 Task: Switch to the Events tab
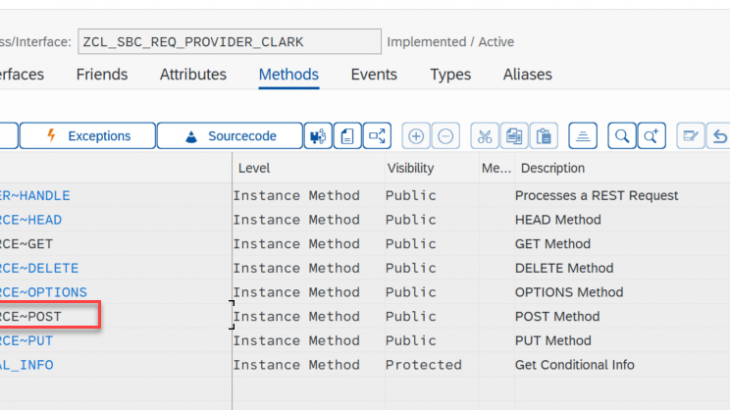[374, 74]
